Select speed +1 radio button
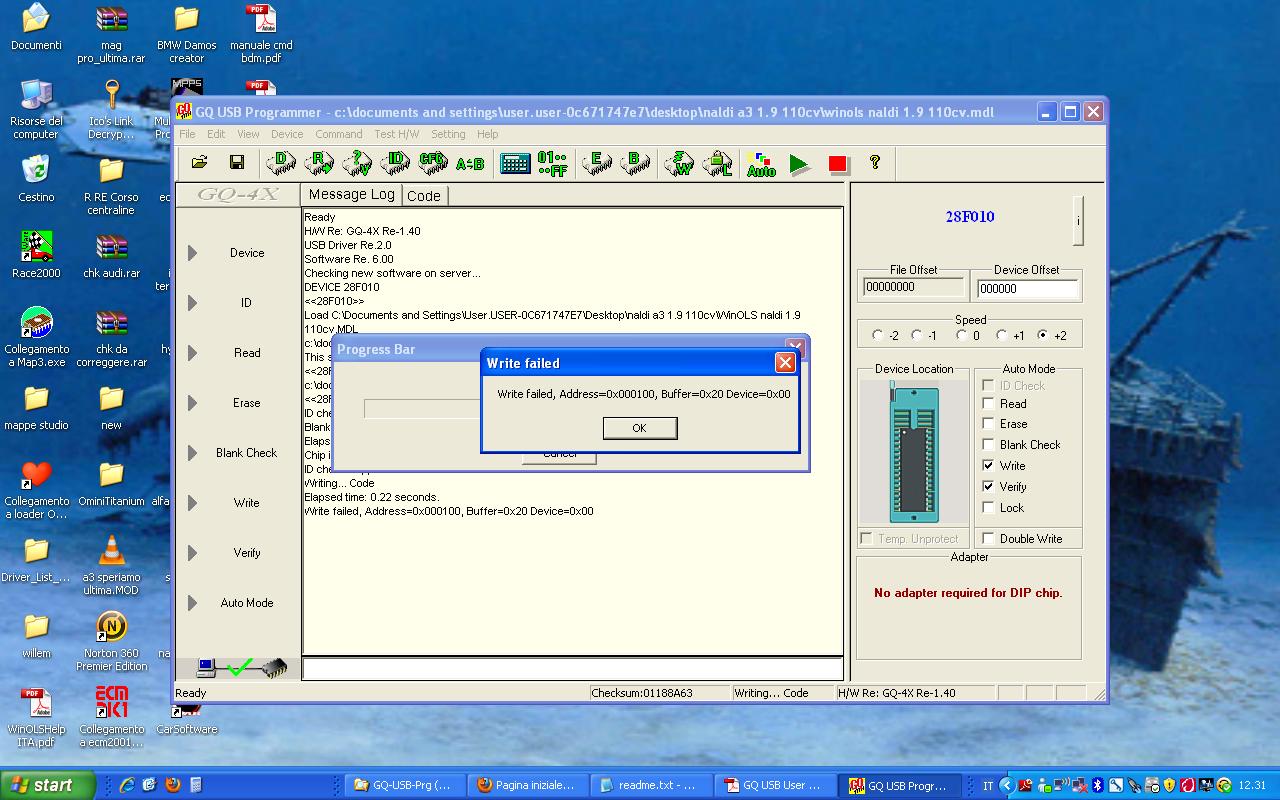This screenshot has width=1280, height=800. [1002, 336]
